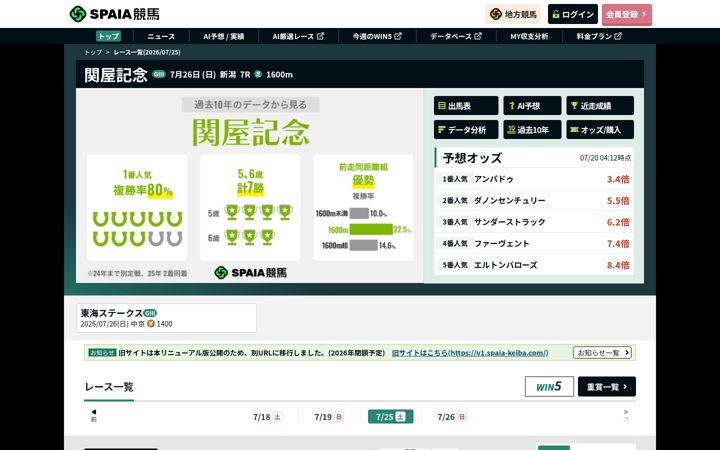Click external link icon beside AI厳選レース
Screen dimensions: 720x450
(321, 36)
